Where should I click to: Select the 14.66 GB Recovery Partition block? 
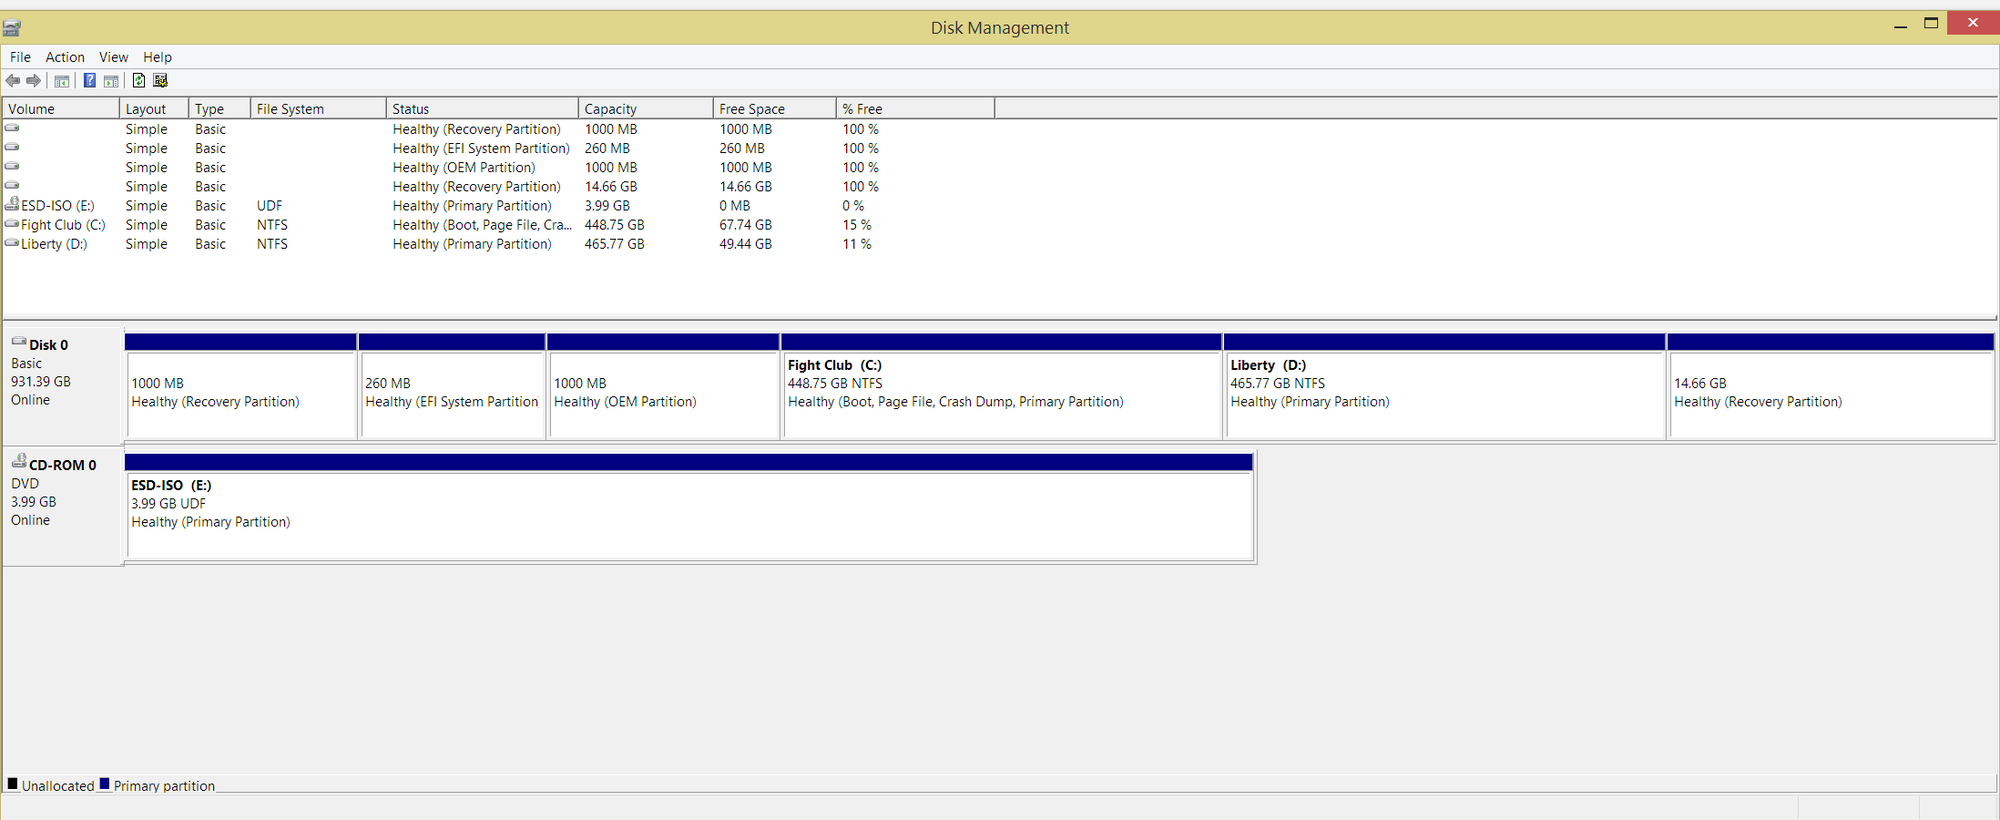tap(1831, 386)
